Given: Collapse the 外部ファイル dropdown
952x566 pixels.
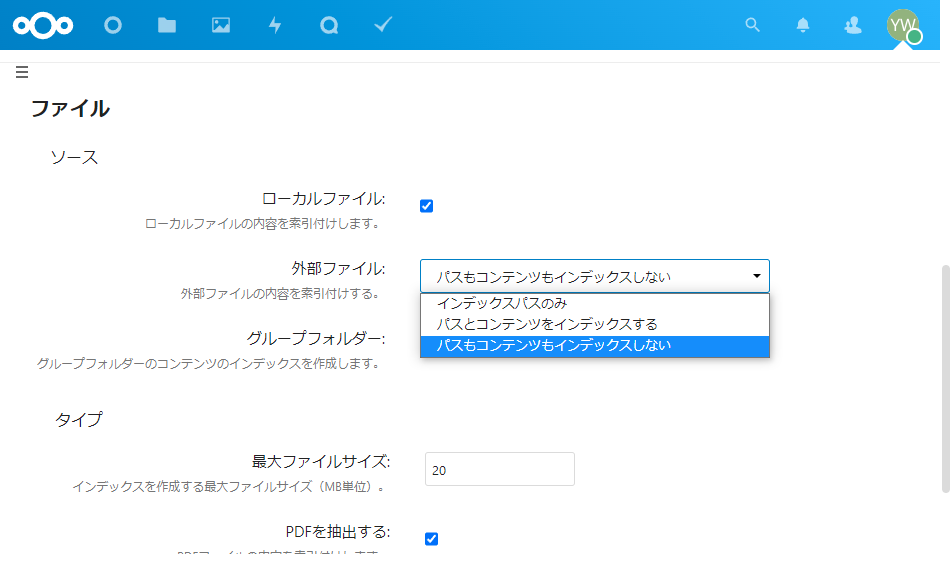Looking at the screenshot, I should (594, 276).
